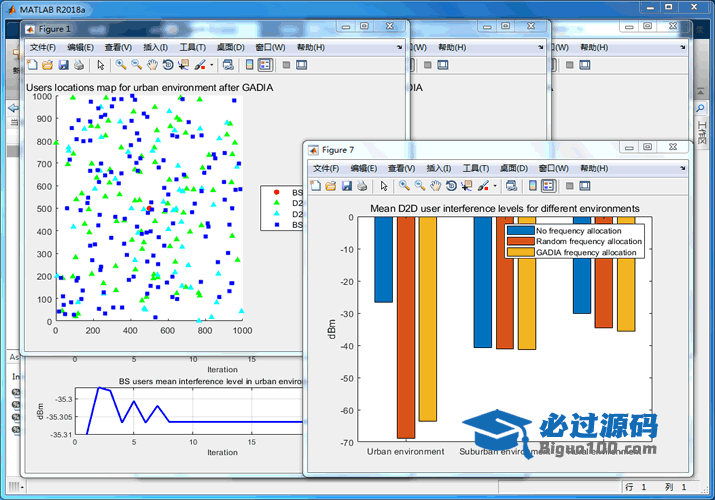The height and width of the screenshot is (500, 715).
Task: Open 工具(T) menu in Figure 7
Action: [476, 169]
